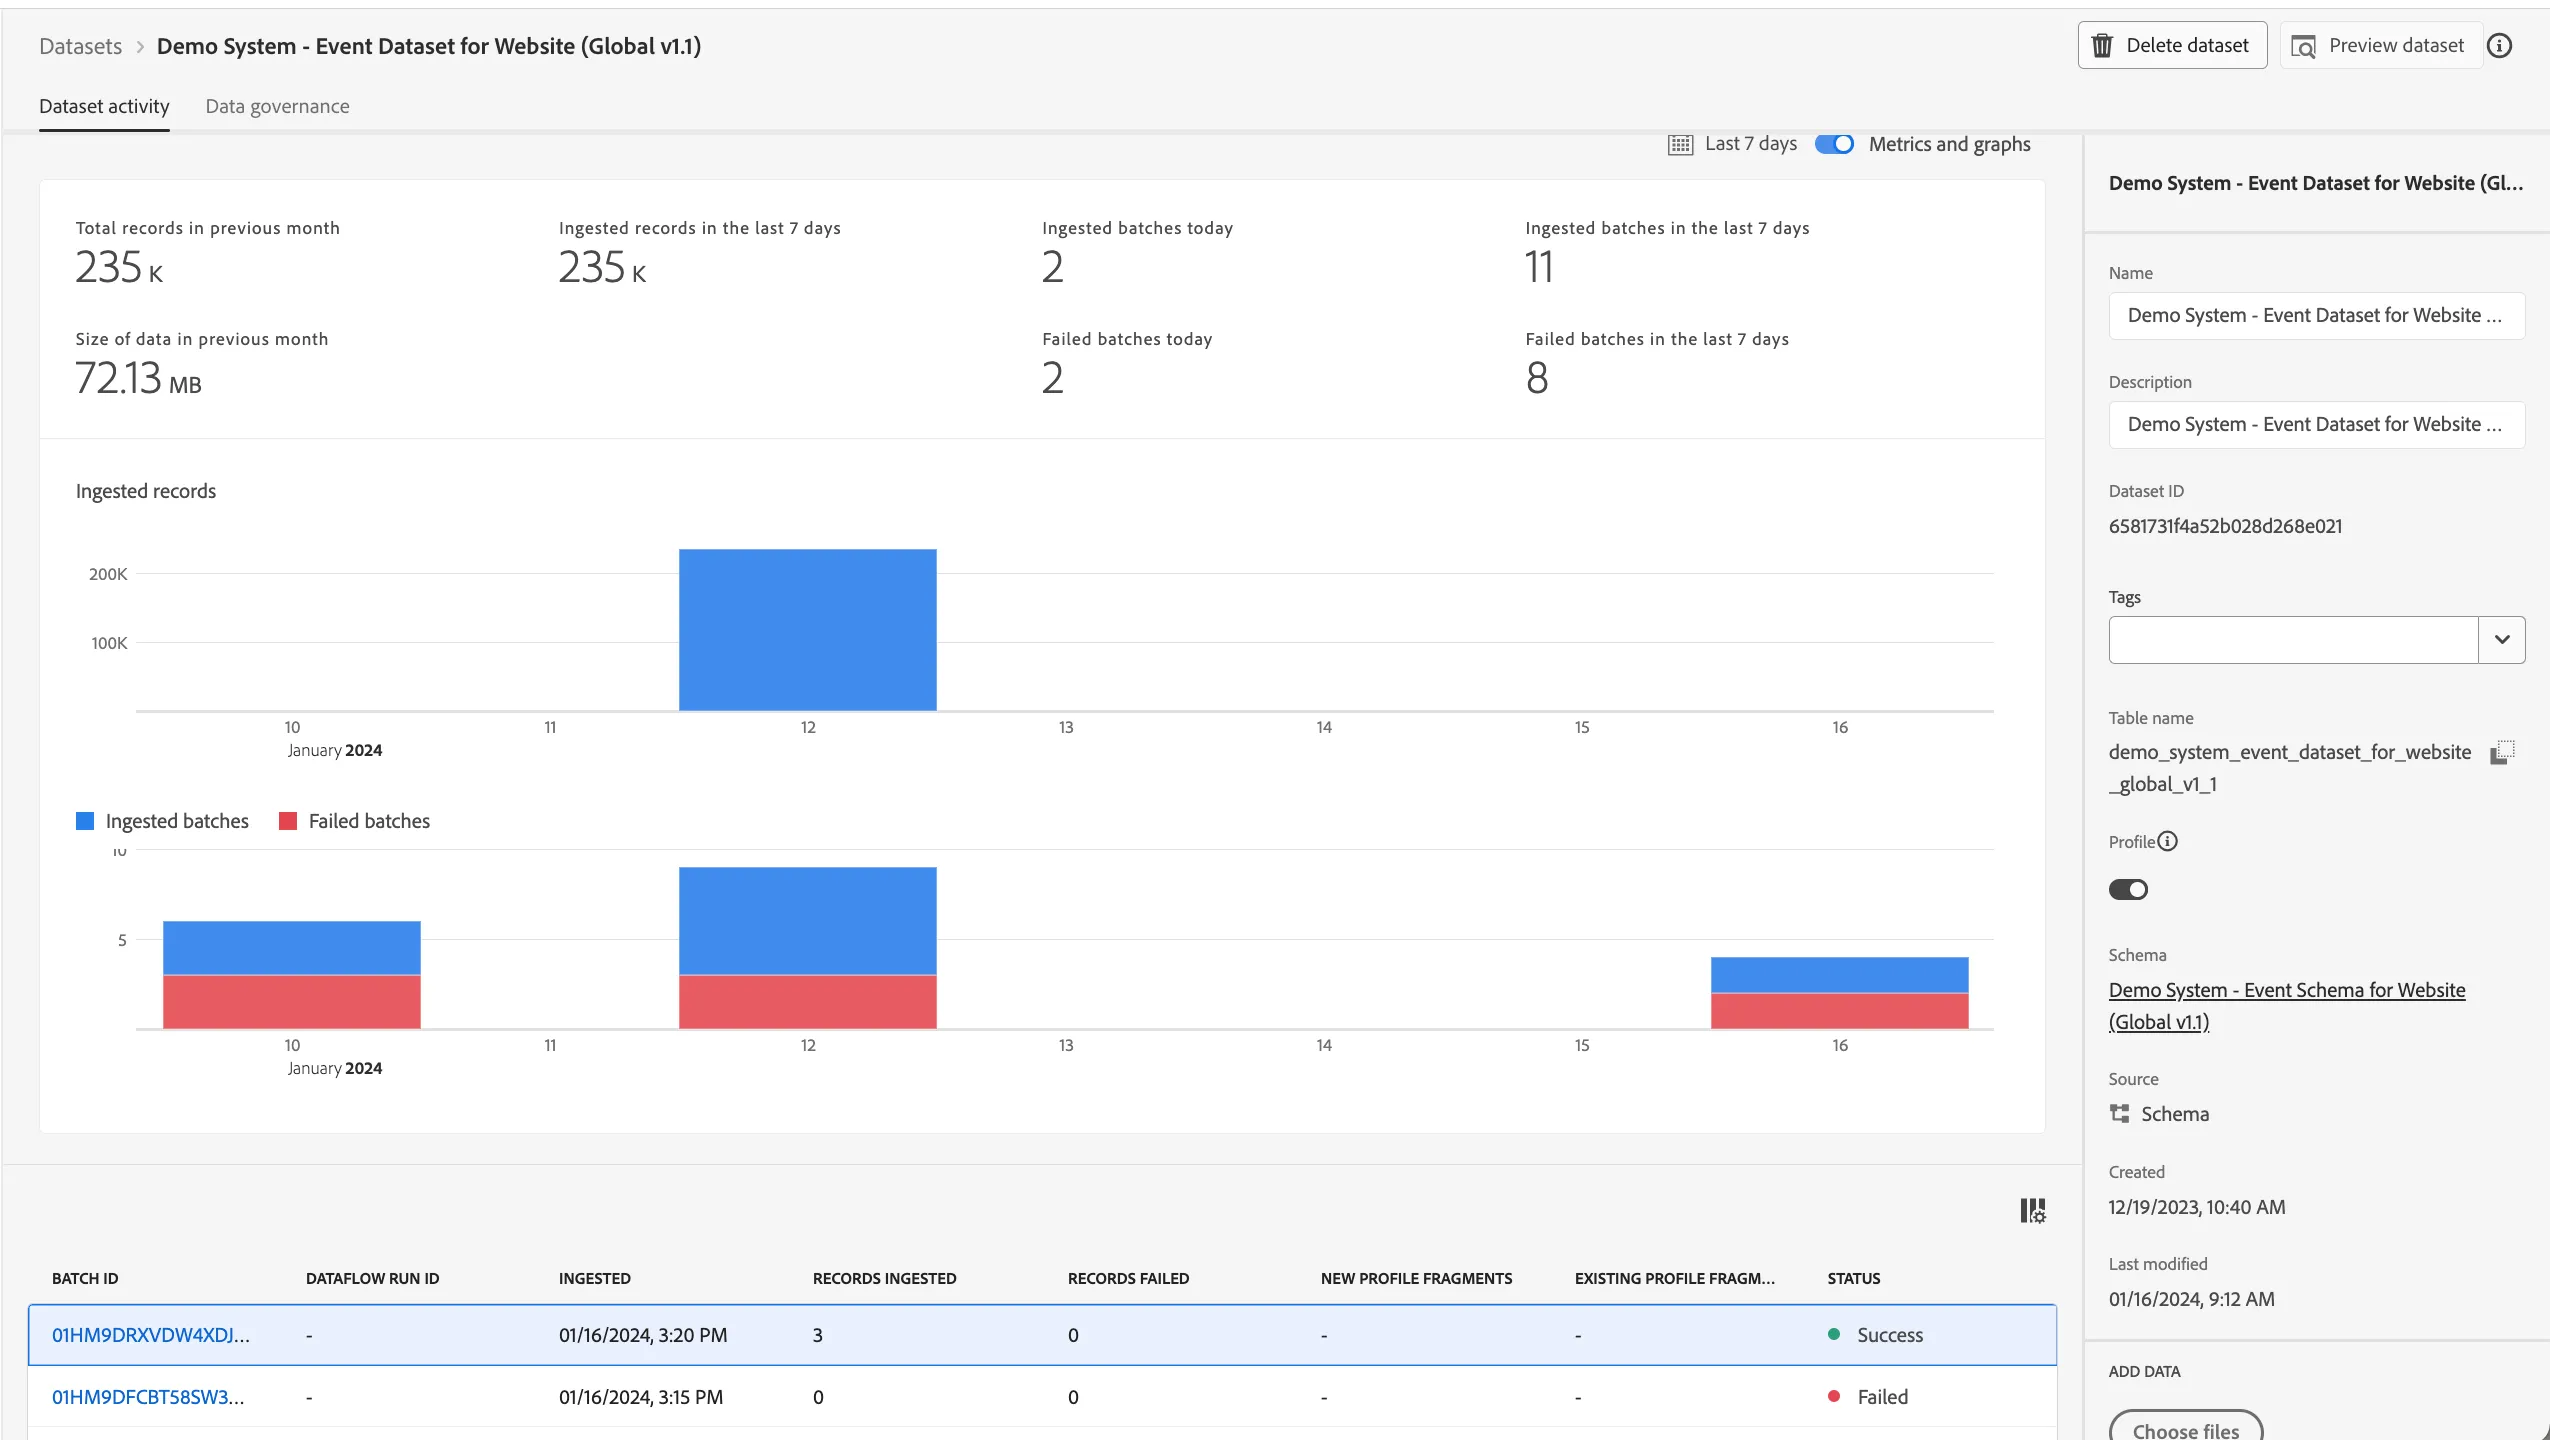Click the January 16 failed batches red bar
Image resolution: width=2550 pixels, height=1440 pixels.
[x=1839, y=1011]
